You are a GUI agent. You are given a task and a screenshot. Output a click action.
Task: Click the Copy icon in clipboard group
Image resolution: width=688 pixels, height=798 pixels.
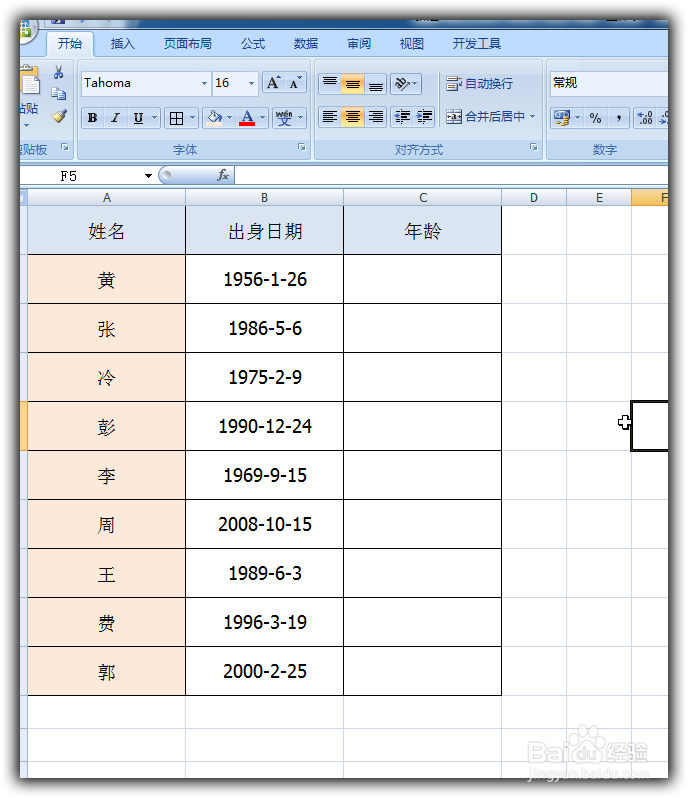point(59,94)
